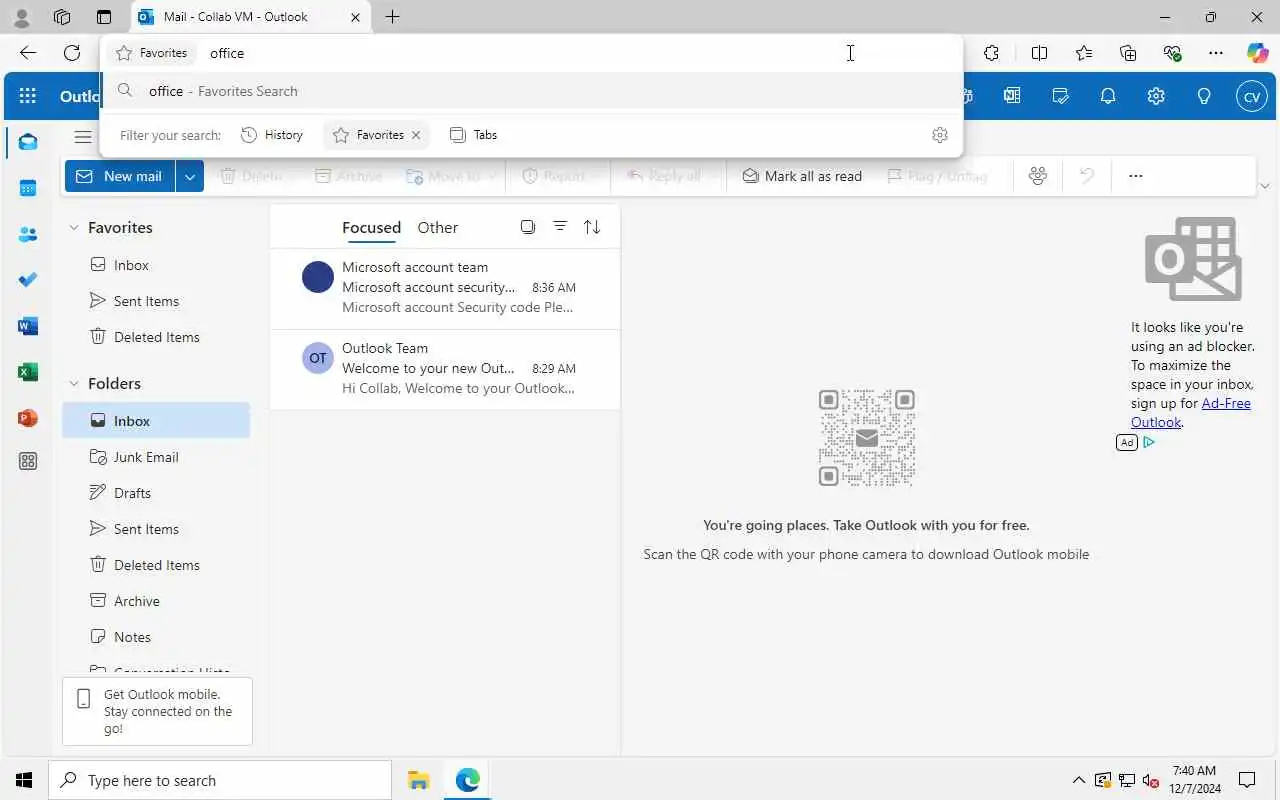Screen dimensions: 1280x800
Task: Refresh the page with reload button
Action: tap(72, 53)
